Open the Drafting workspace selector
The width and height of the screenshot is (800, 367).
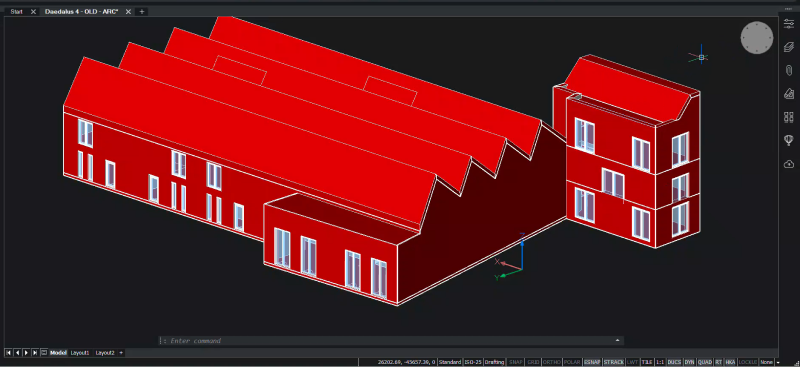click(x=494, y=362)
